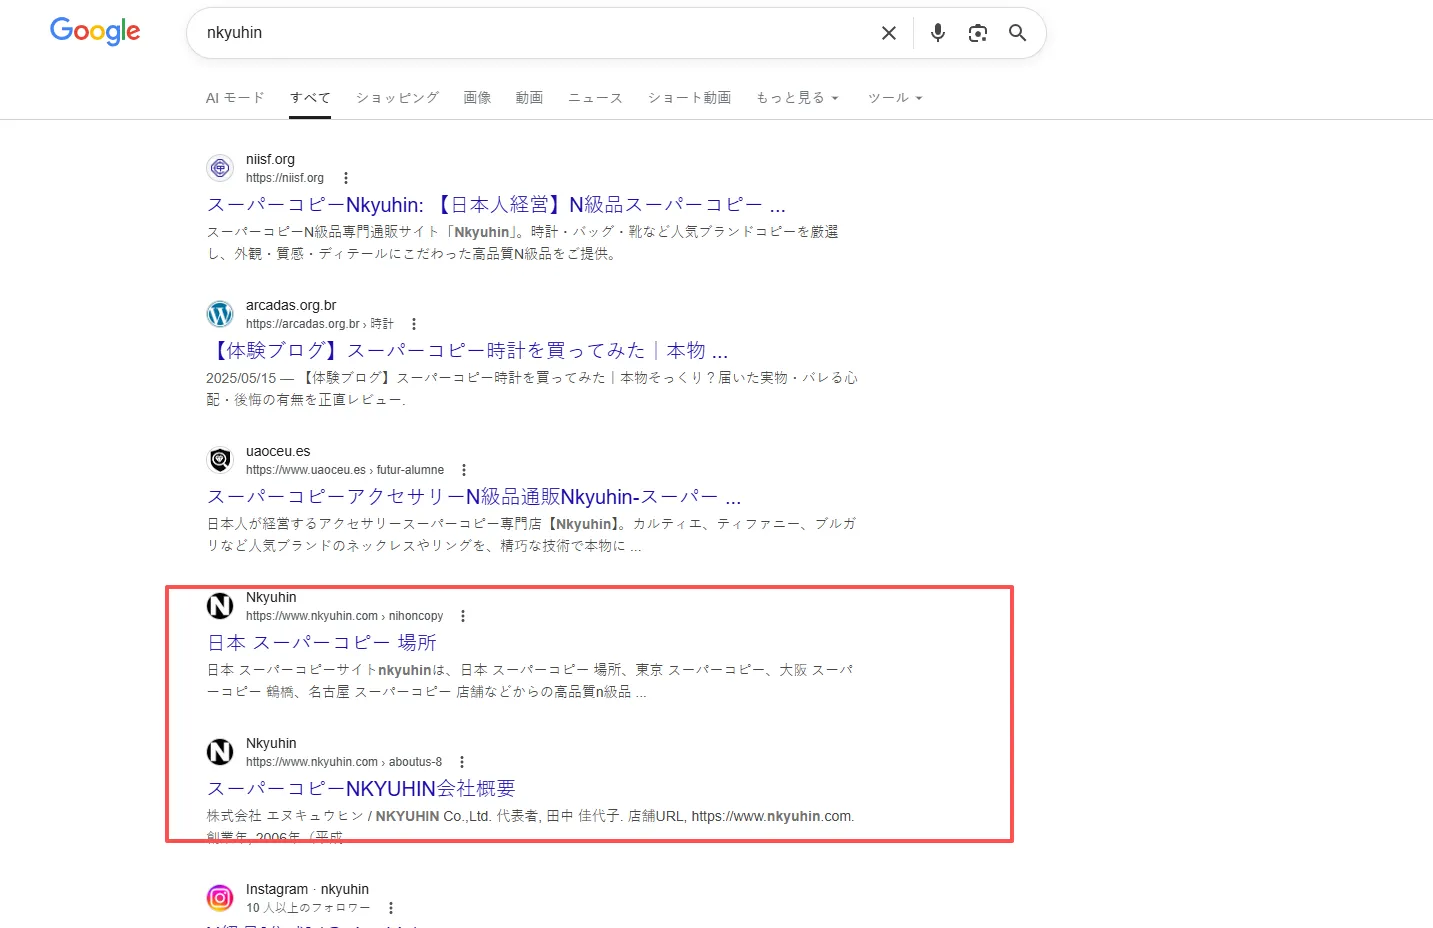Click the snippet beginning スーパーコピーN級品専門通販サイト
The height and width of the screenshot is (928, 1433).
[523, 243]
